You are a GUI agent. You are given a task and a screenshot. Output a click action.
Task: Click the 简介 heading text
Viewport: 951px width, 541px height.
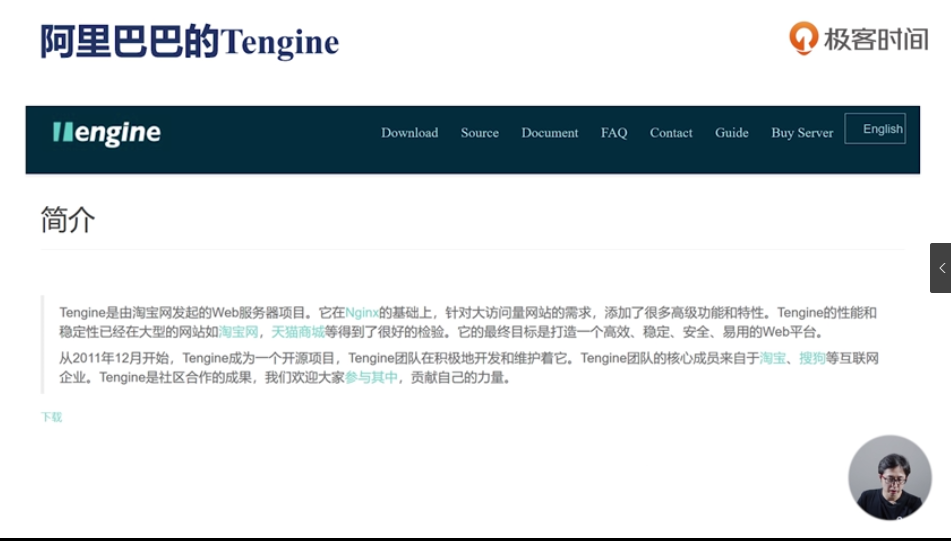pyautogui.click(x=68, y=220)
